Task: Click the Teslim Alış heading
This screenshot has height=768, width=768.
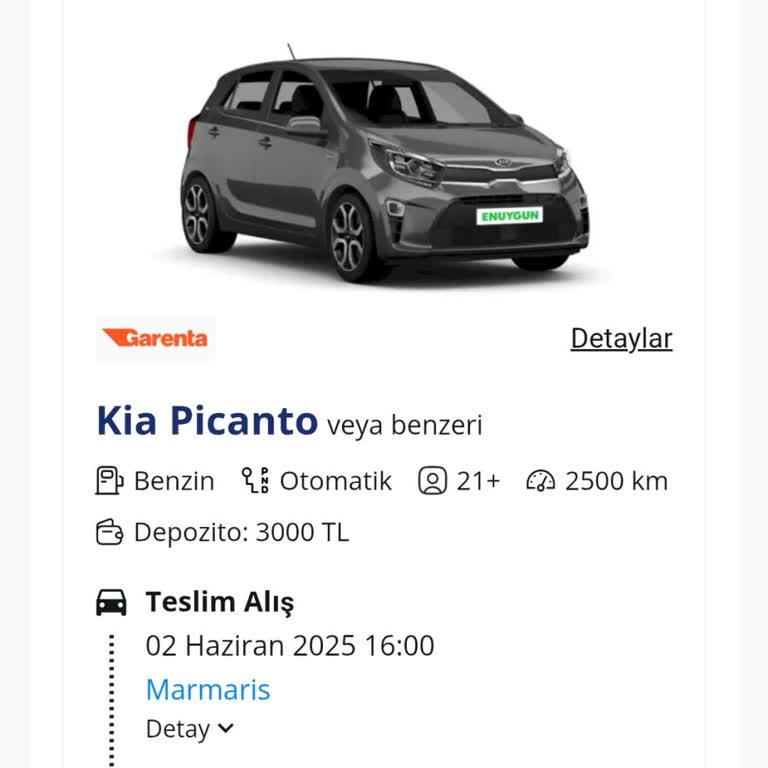Action: pos(220,602)
